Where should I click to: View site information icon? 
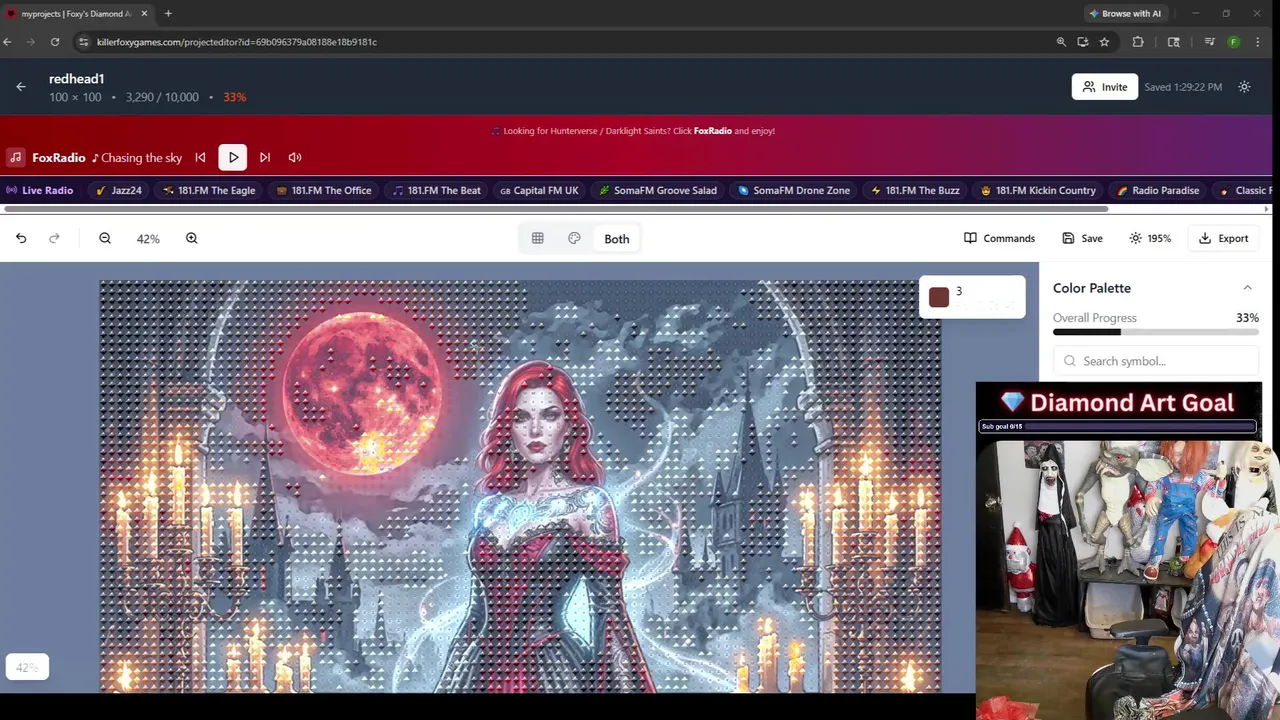[x=84, y=42]
